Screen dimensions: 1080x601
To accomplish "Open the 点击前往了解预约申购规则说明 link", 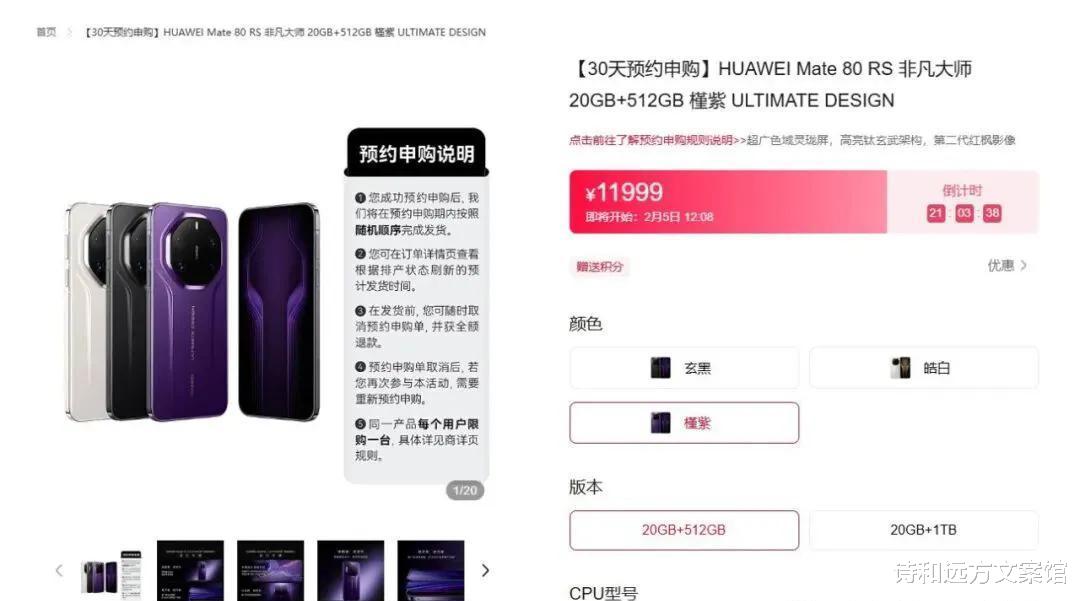I will pyautogui.click(x=651, y=140).
